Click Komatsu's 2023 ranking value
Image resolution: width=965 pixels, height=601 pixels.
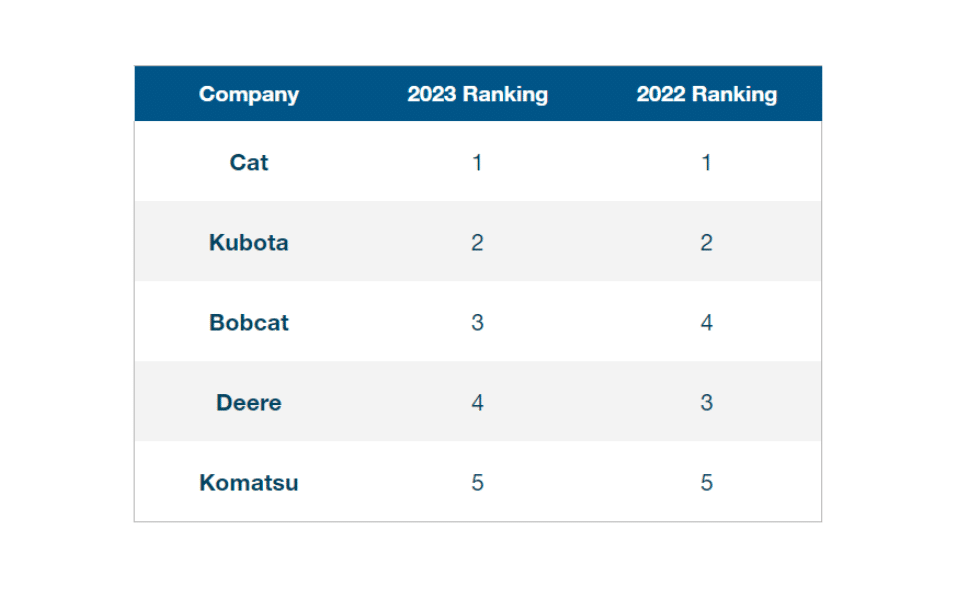click(x=477, y=482)
